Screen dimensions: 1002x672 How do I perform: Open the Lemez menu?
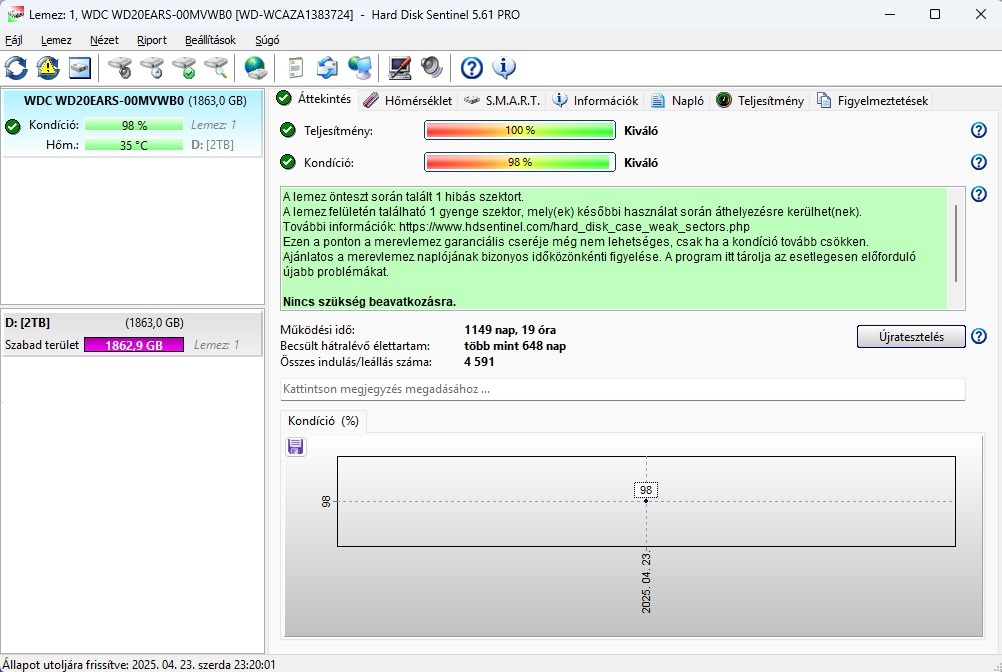(56, 40)
